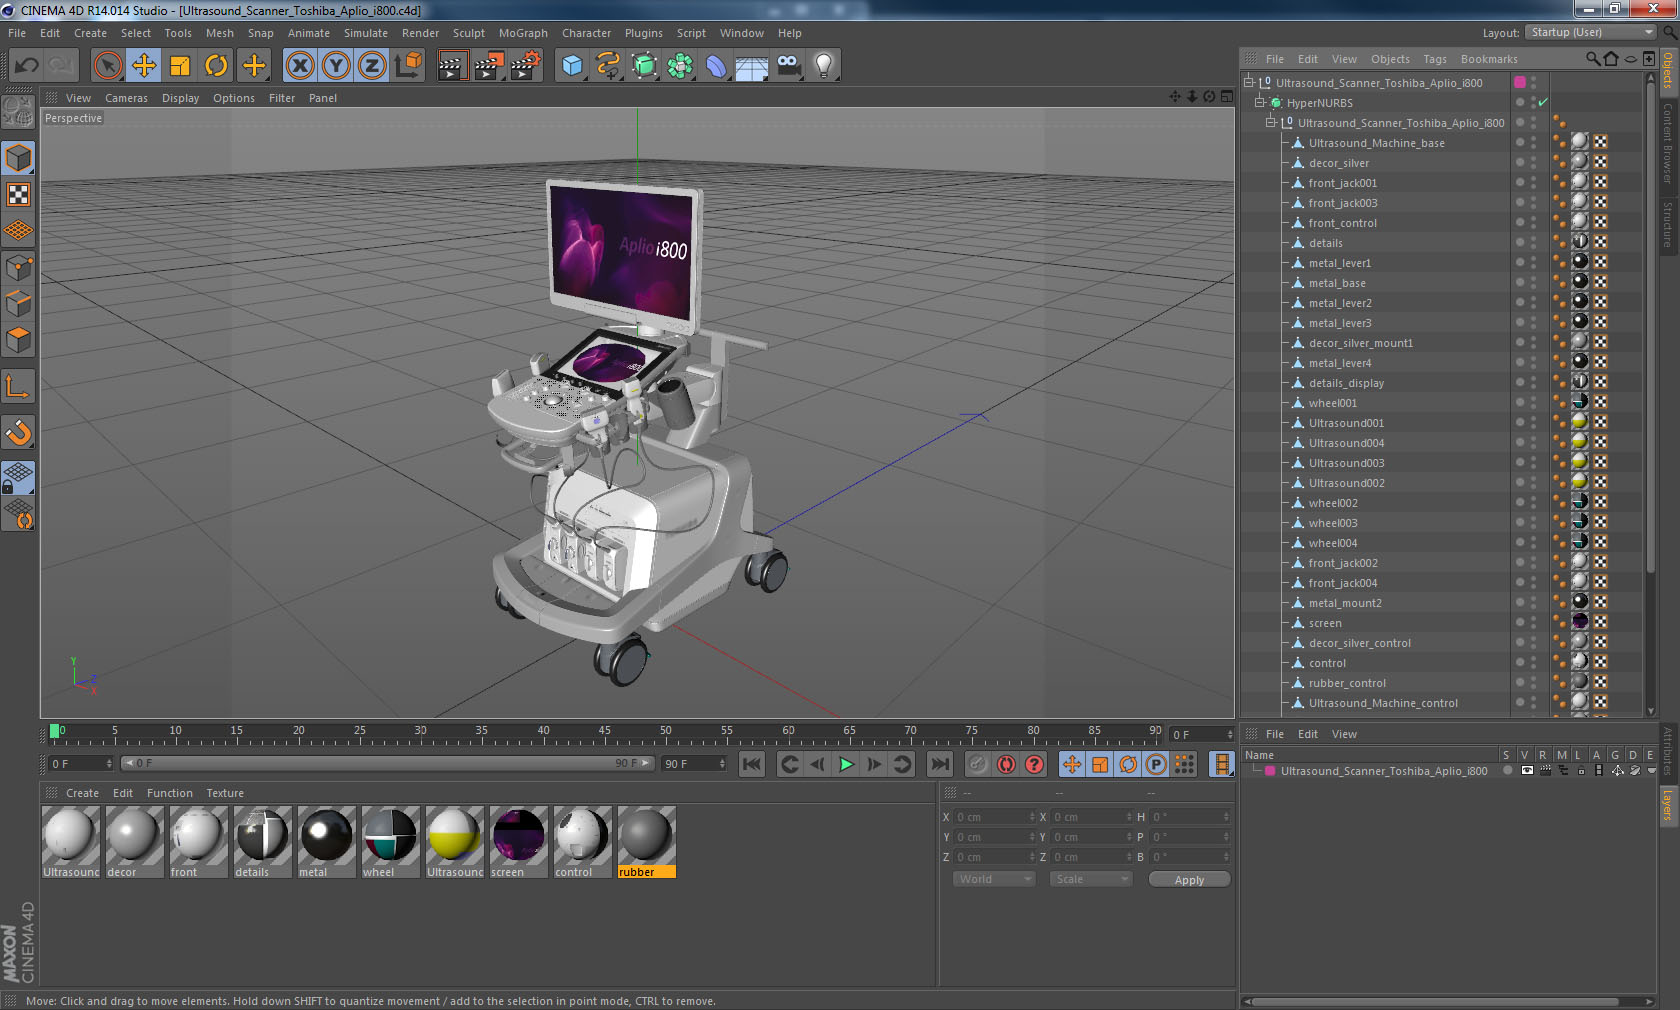The image size is (1680, 1010).
Task: Add a camera object
Action: (788, 66)
